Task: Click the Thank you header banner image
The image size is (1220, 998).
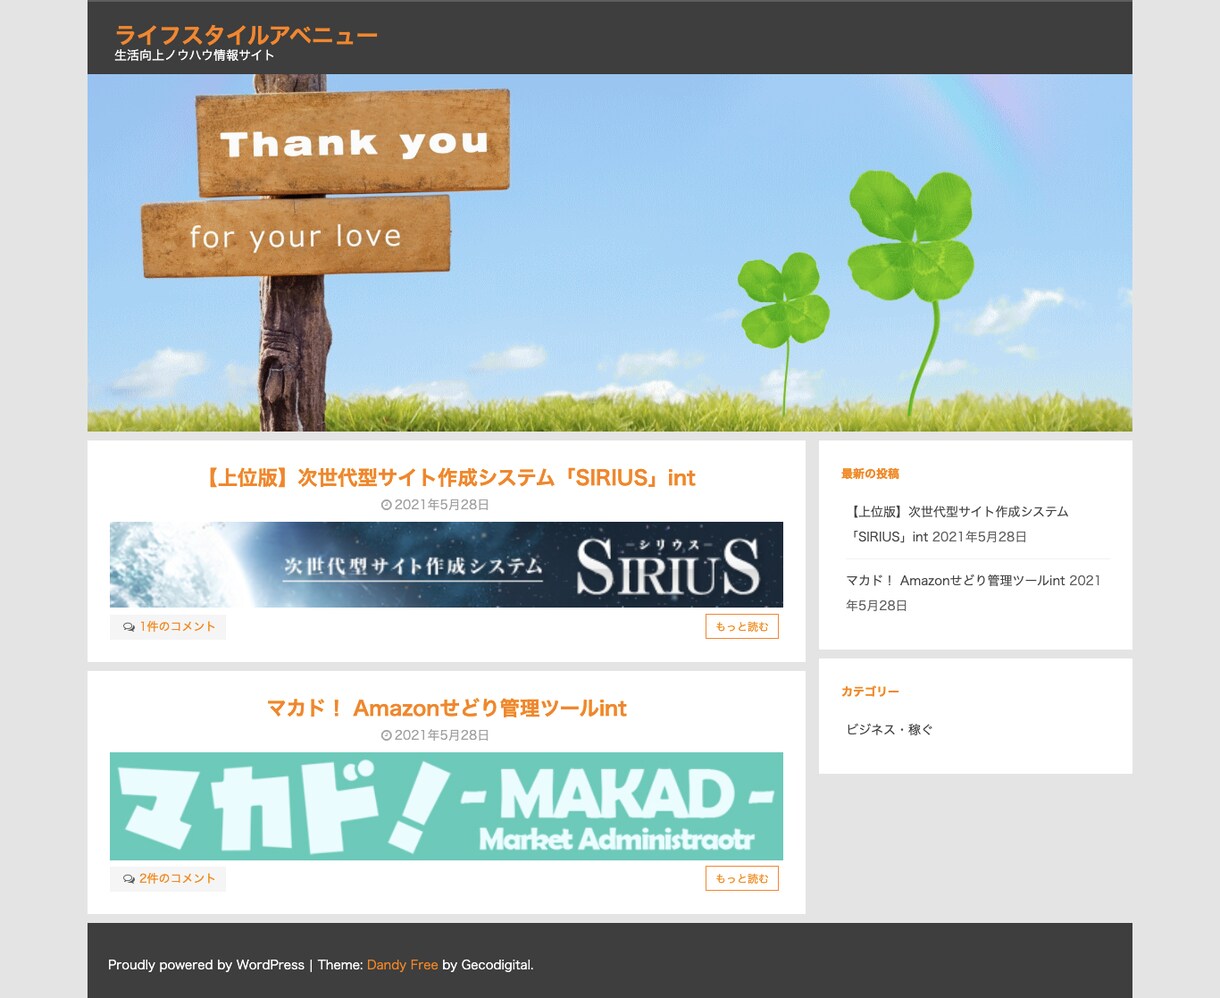Action: (x=610, y=253)
